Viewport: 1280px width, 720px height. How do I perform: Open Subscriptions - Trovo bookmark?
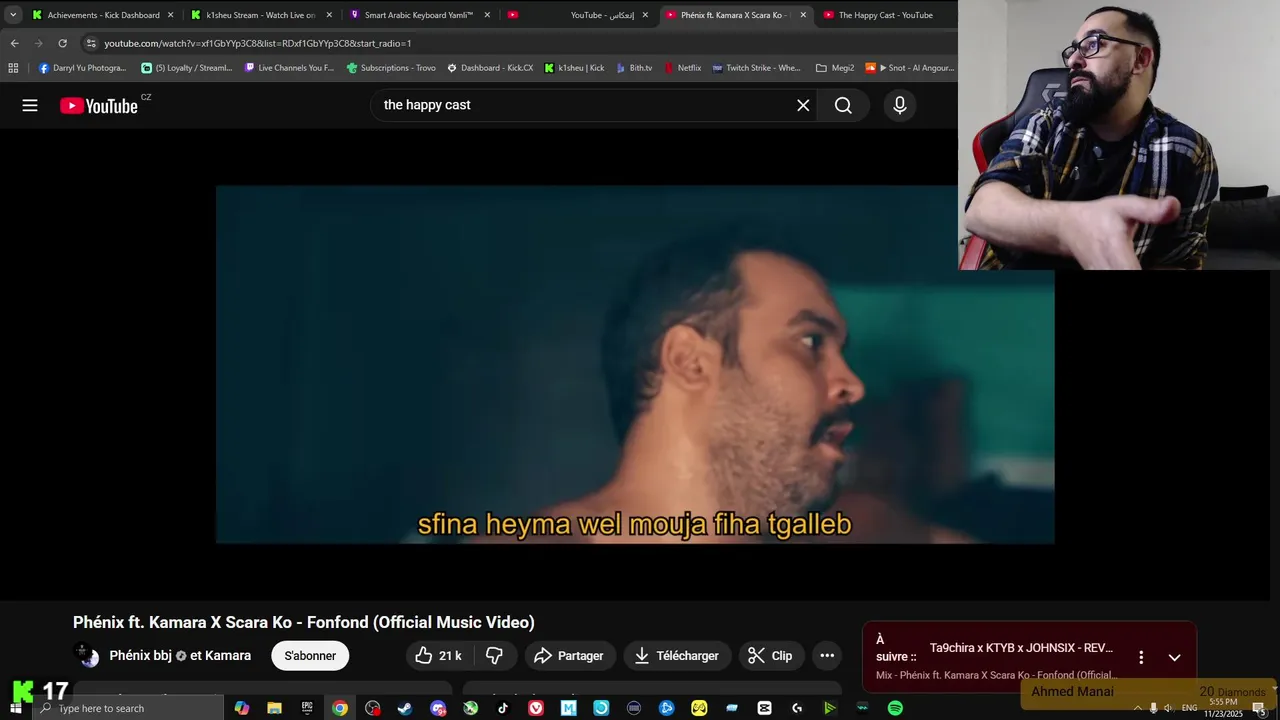pos(391,68)
